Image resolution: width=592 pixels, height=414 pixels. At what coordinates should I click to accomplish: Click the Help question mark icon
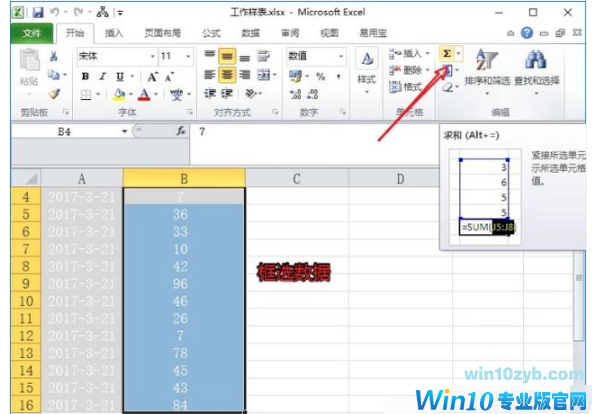[x=527, y=33]
